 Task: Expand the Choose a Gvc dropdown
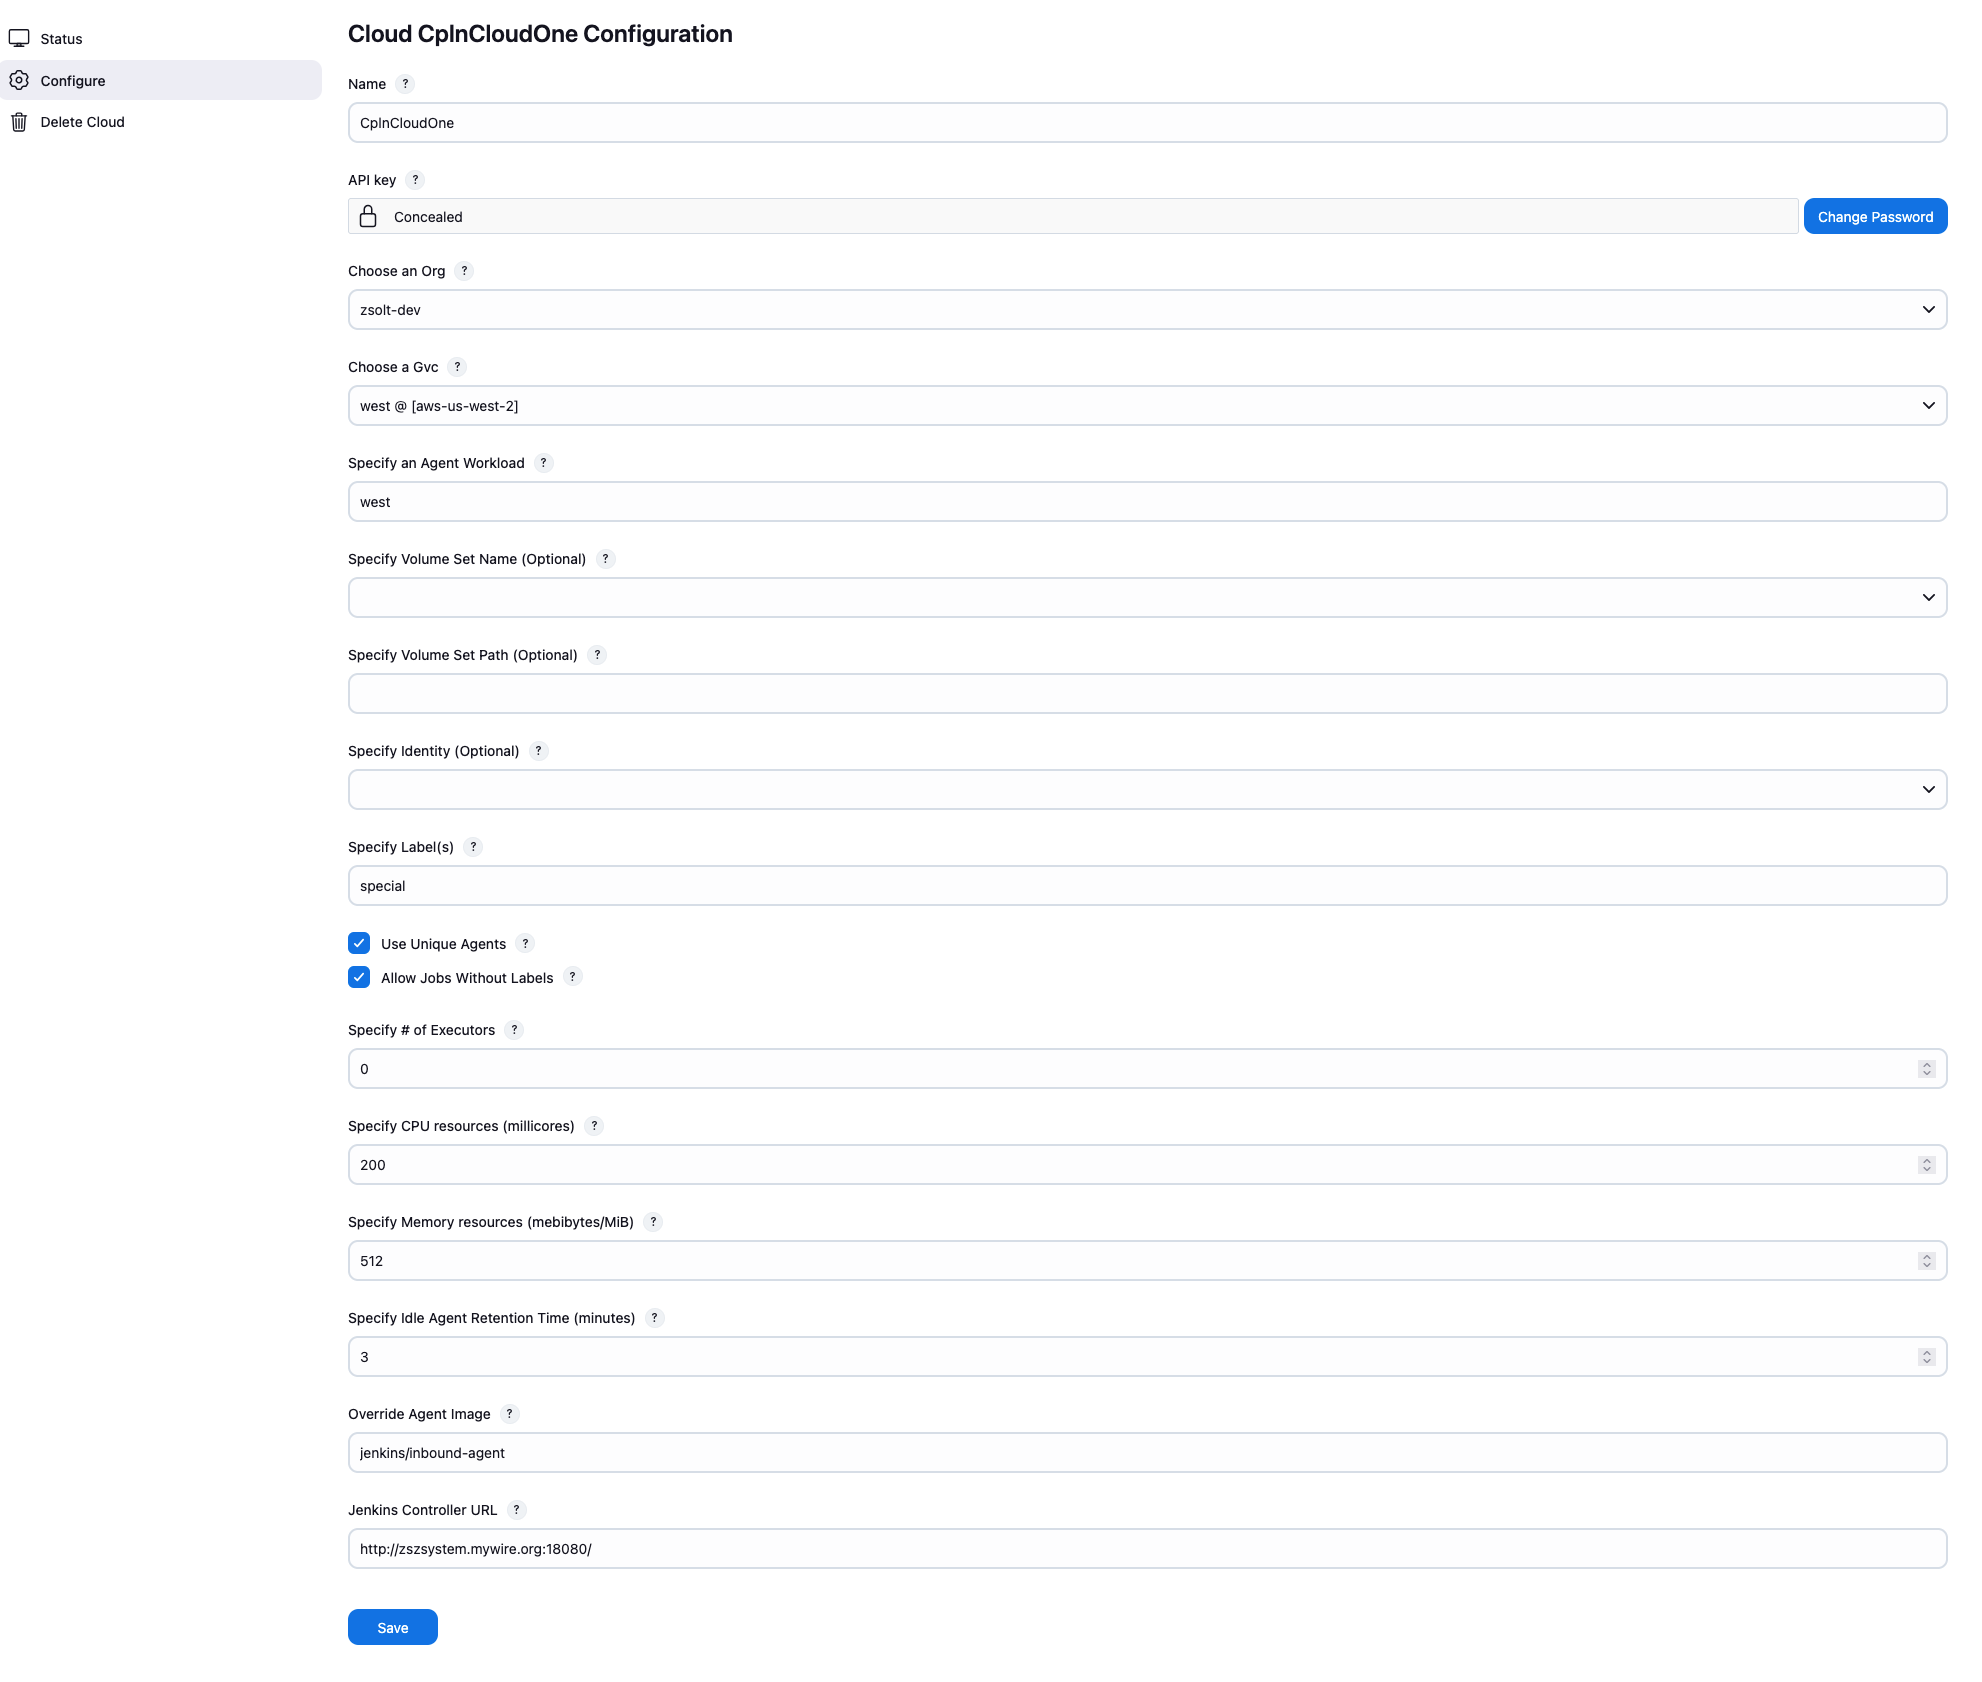[1147, 406]
